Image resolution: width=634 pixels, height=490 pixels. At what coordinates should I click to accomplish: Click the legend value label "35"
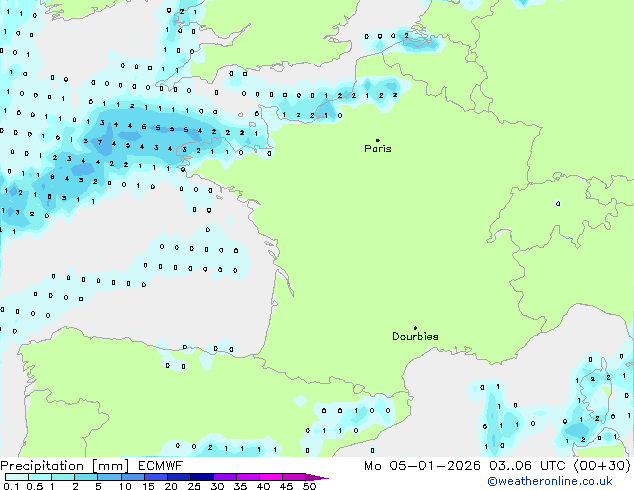pos(240,486)
